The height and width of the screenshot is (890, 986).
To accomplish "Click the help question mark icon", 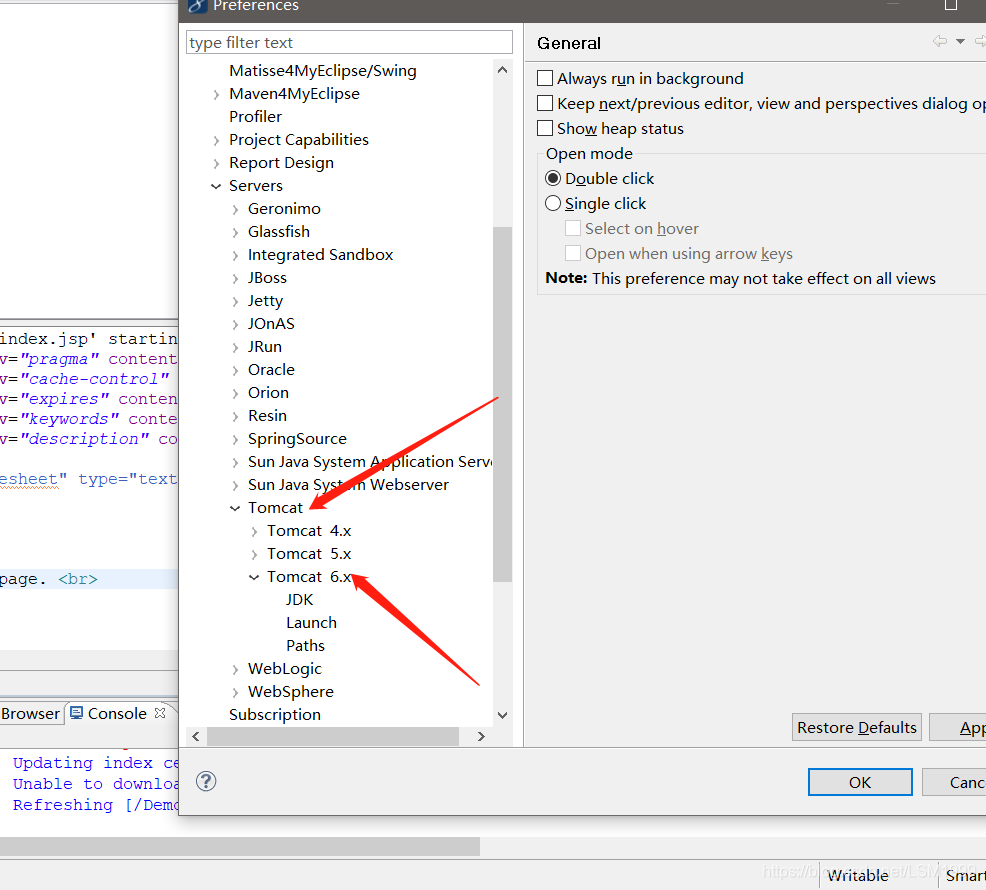I will tap(206, 781).
